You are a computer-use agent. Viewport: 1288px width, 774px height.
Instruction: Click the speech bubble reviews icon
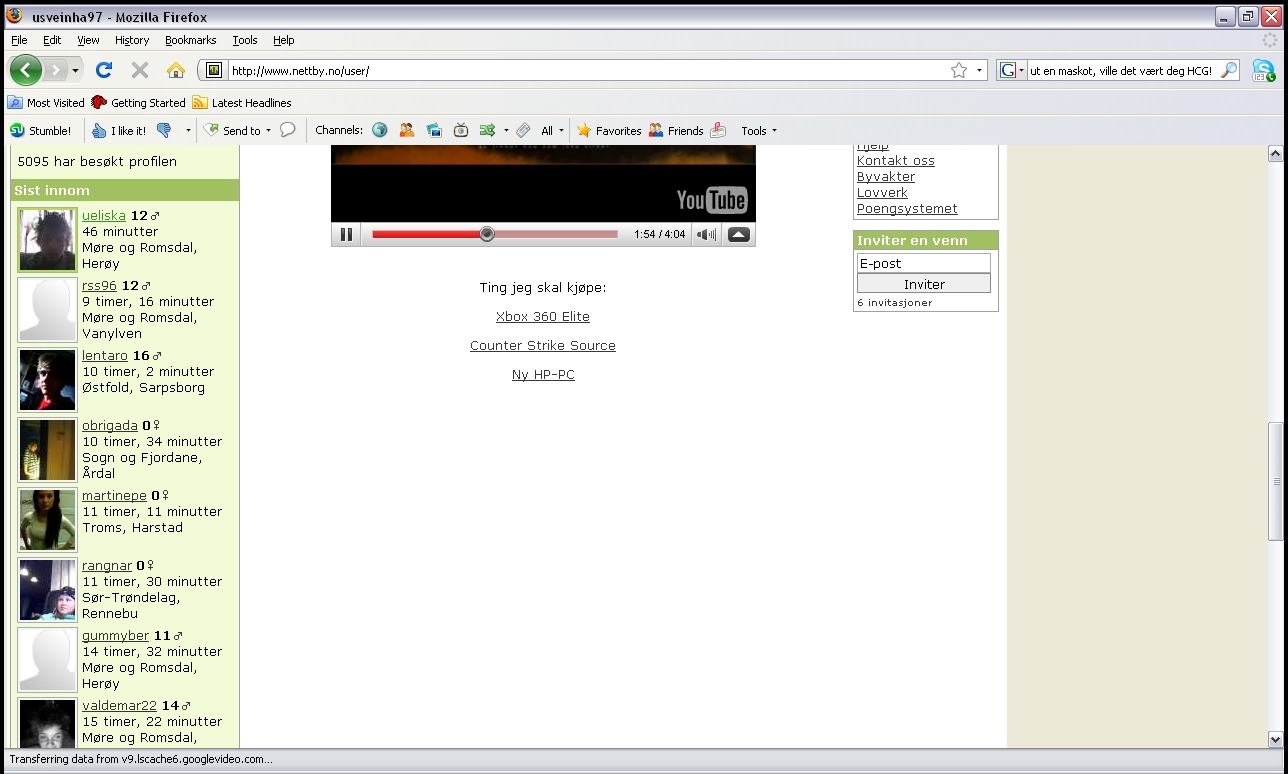point(287,130)
